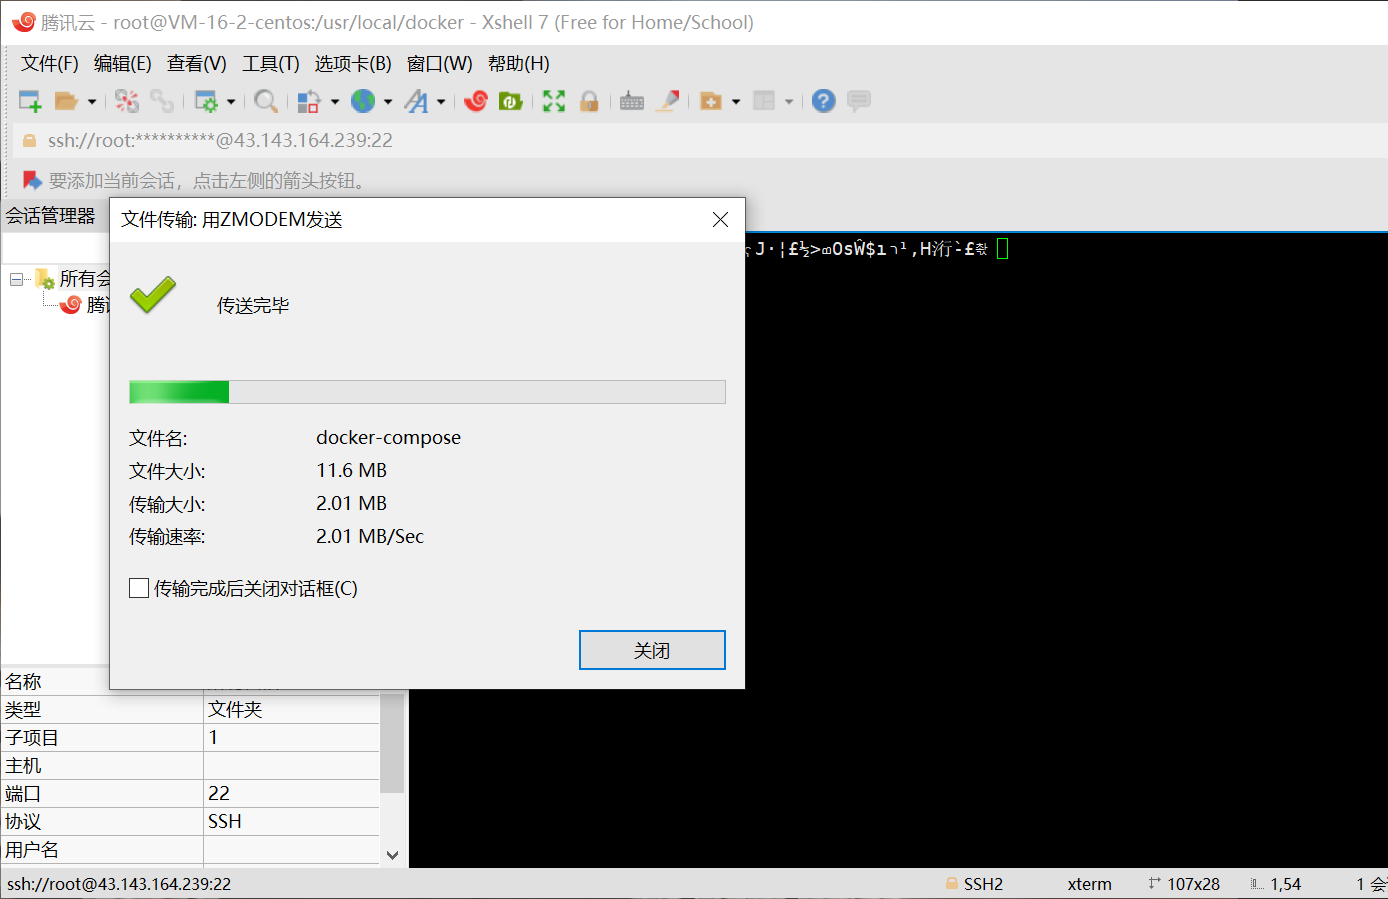The width and height of the screenshot is (1388, 899).
Task: Click the layout panes icon
Action: [x=764, y=101]
